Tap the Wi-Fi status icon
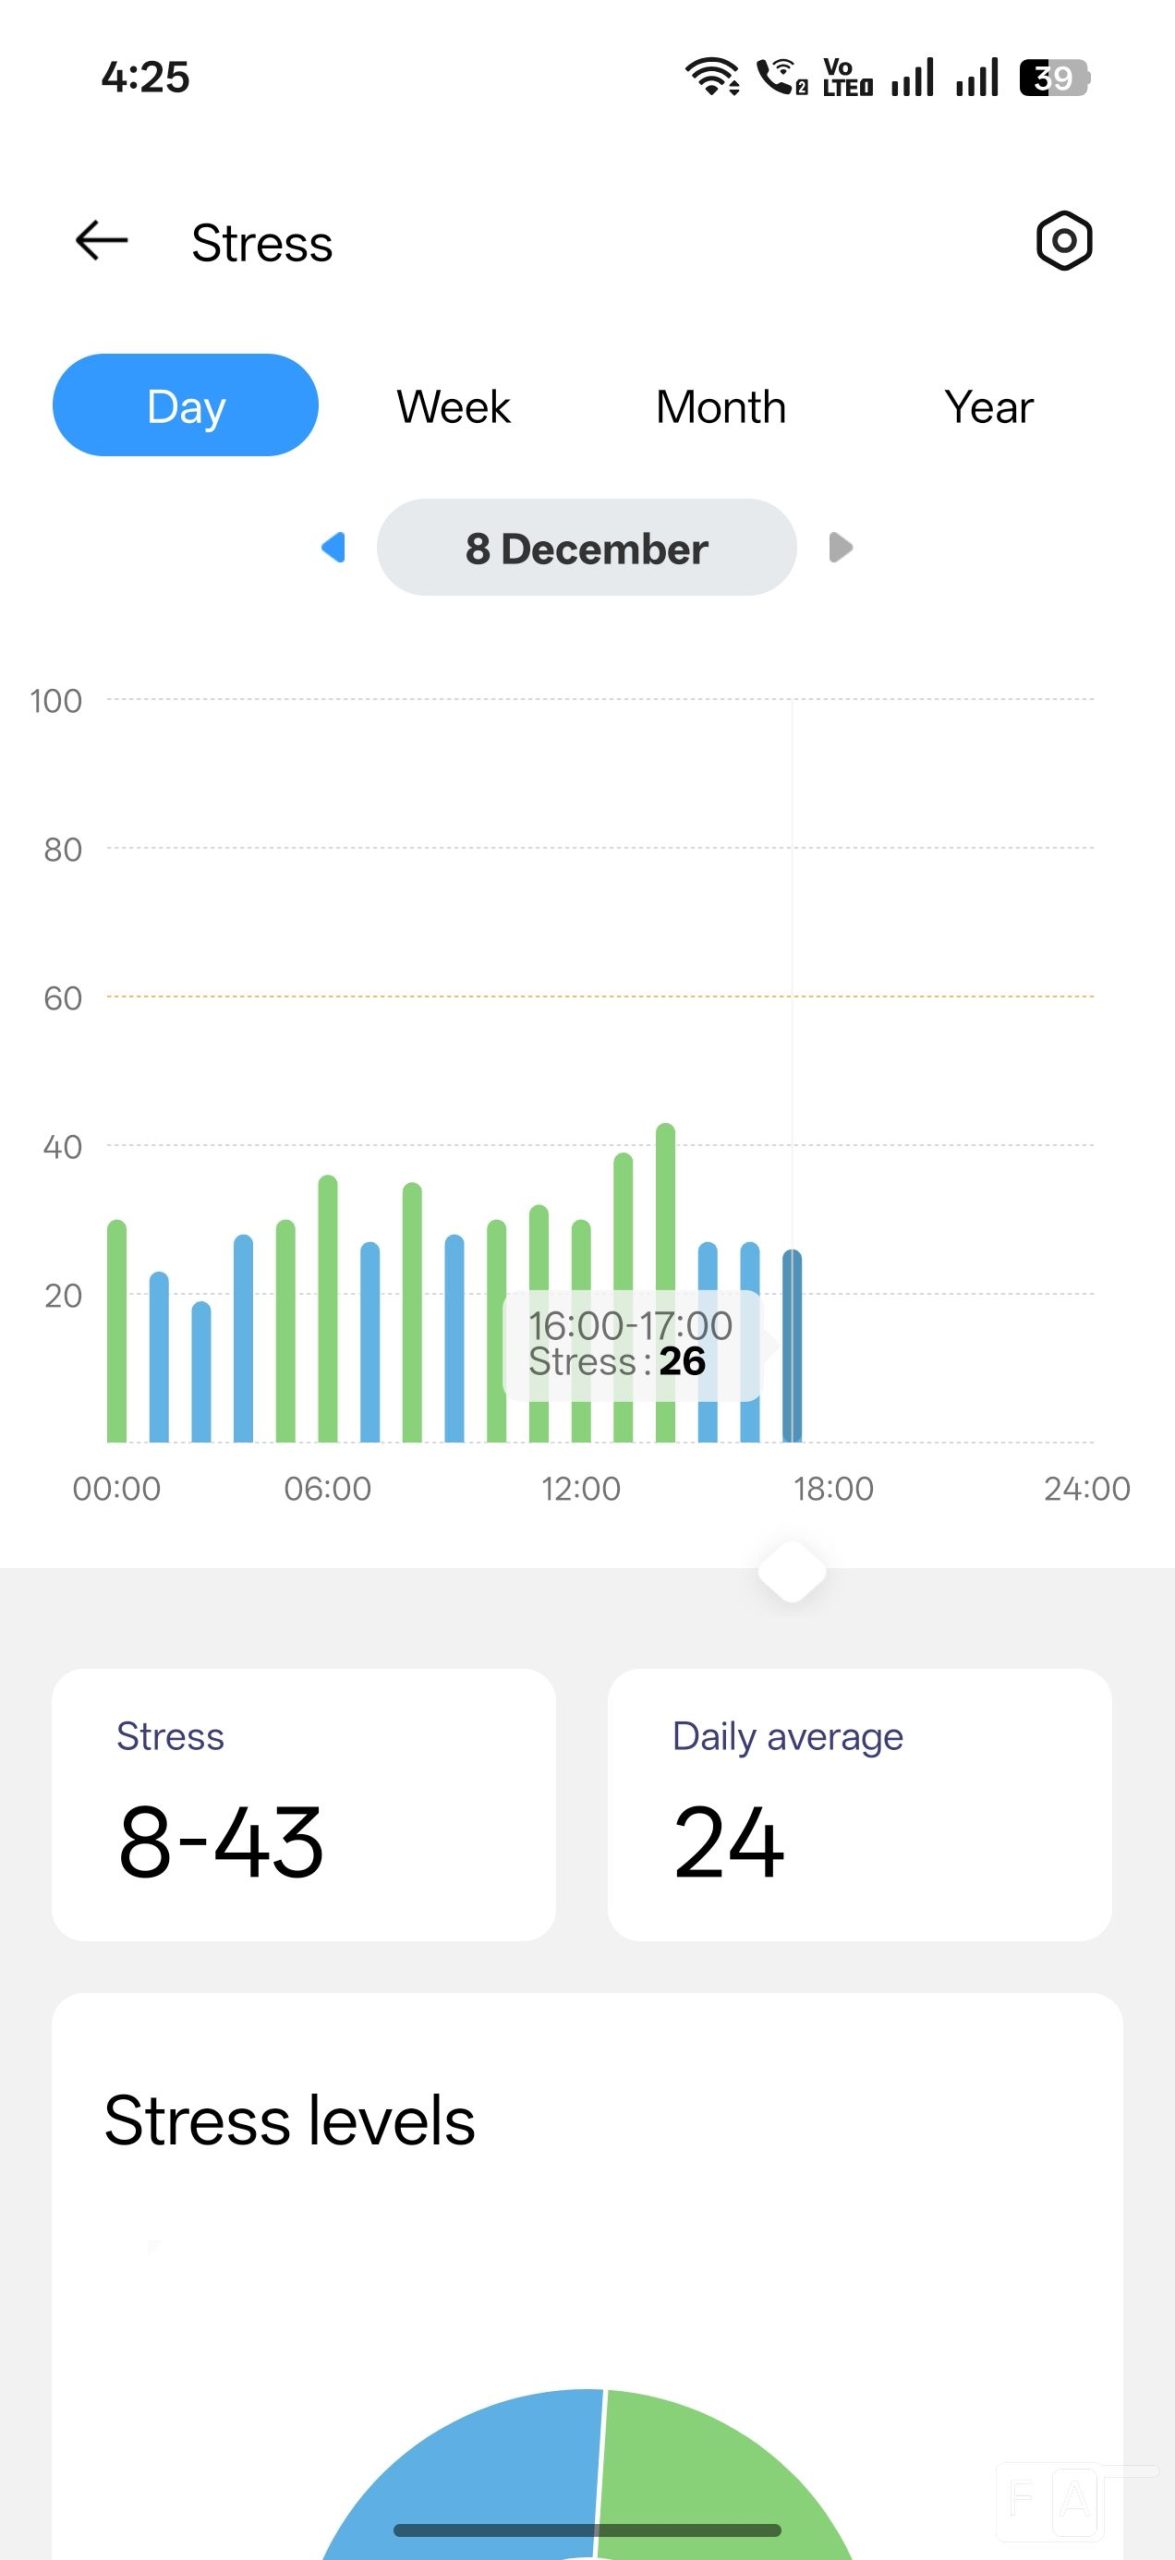This screenshot has height=2560, width=1175. coord(711,77)
